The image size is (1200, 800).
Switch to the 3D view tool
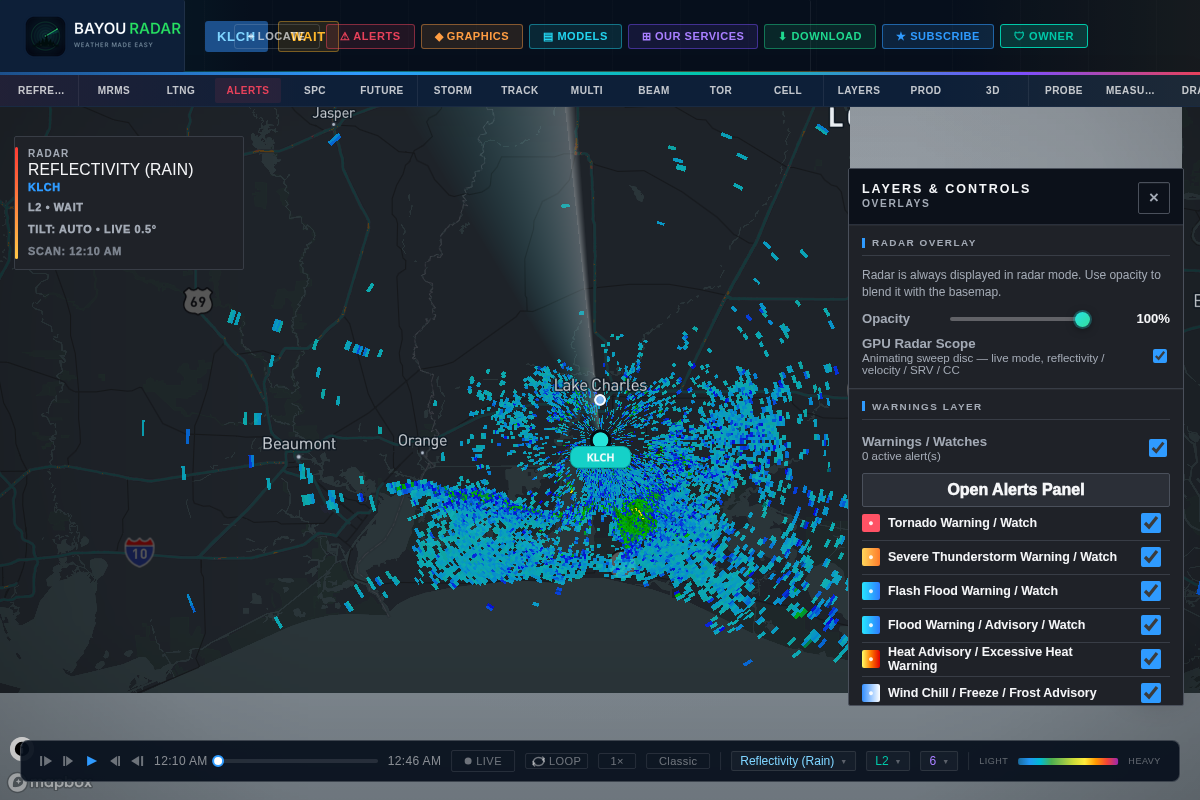993,90
